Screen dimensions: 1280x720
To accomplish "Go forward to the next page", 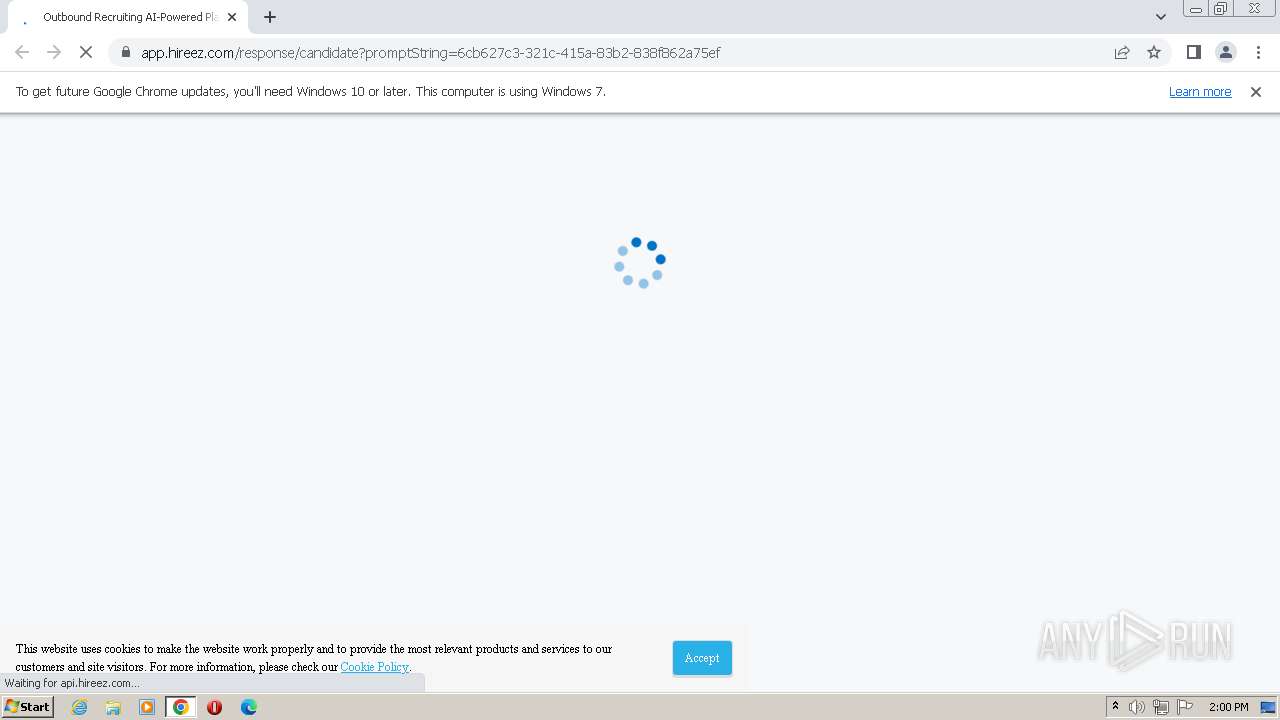I will (54, 52).
